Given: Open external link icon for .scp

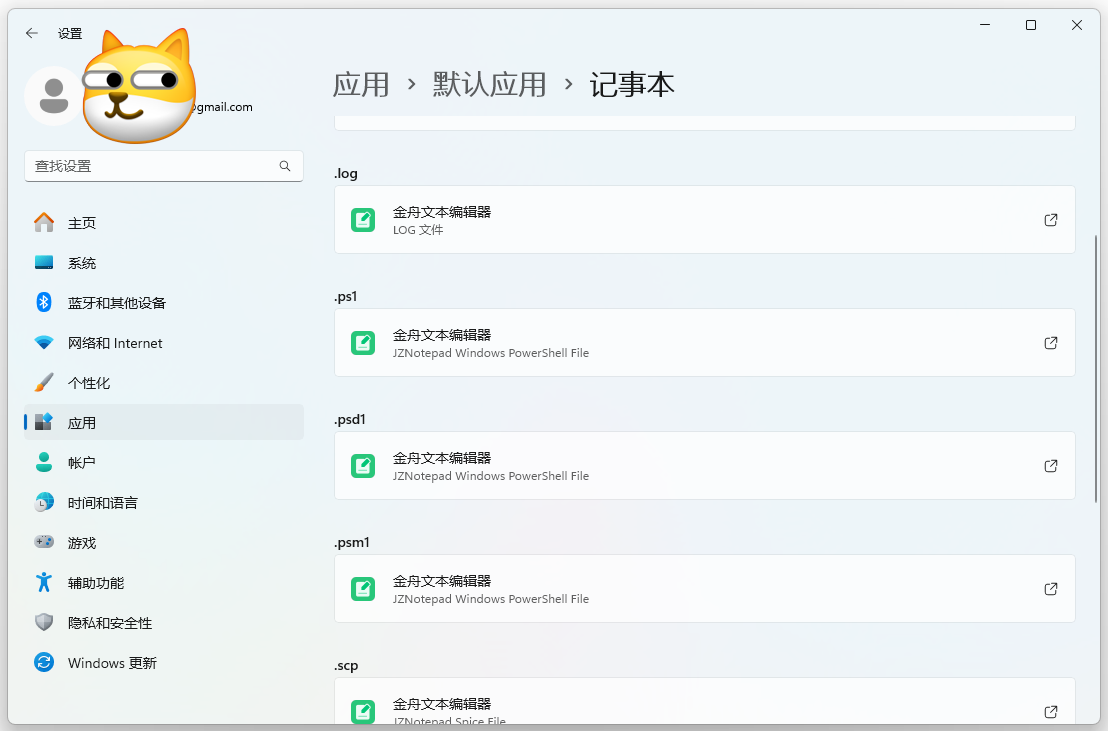Looking at the screenshot, I should click(1051, 711).
